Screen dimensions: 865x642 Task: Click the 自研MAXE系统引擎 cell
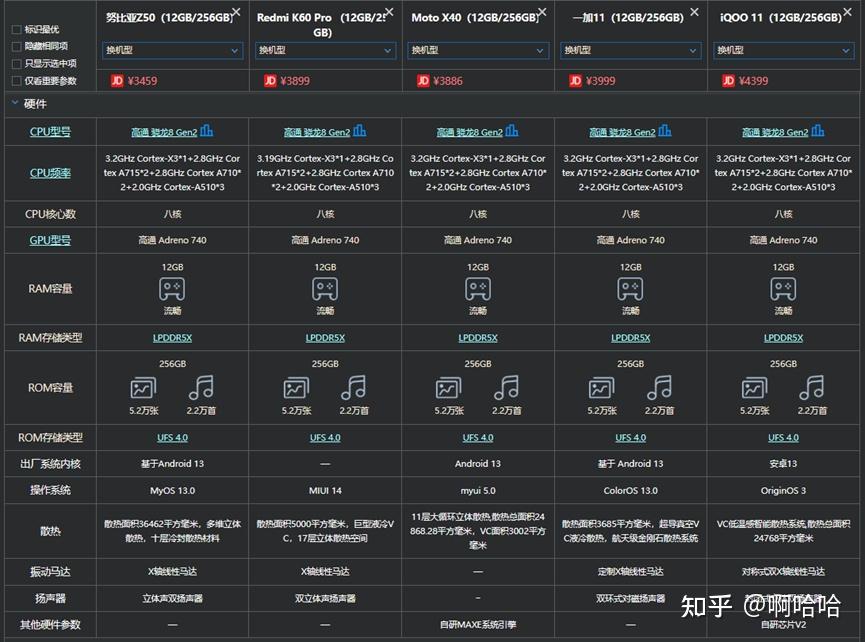coord(478,625)
